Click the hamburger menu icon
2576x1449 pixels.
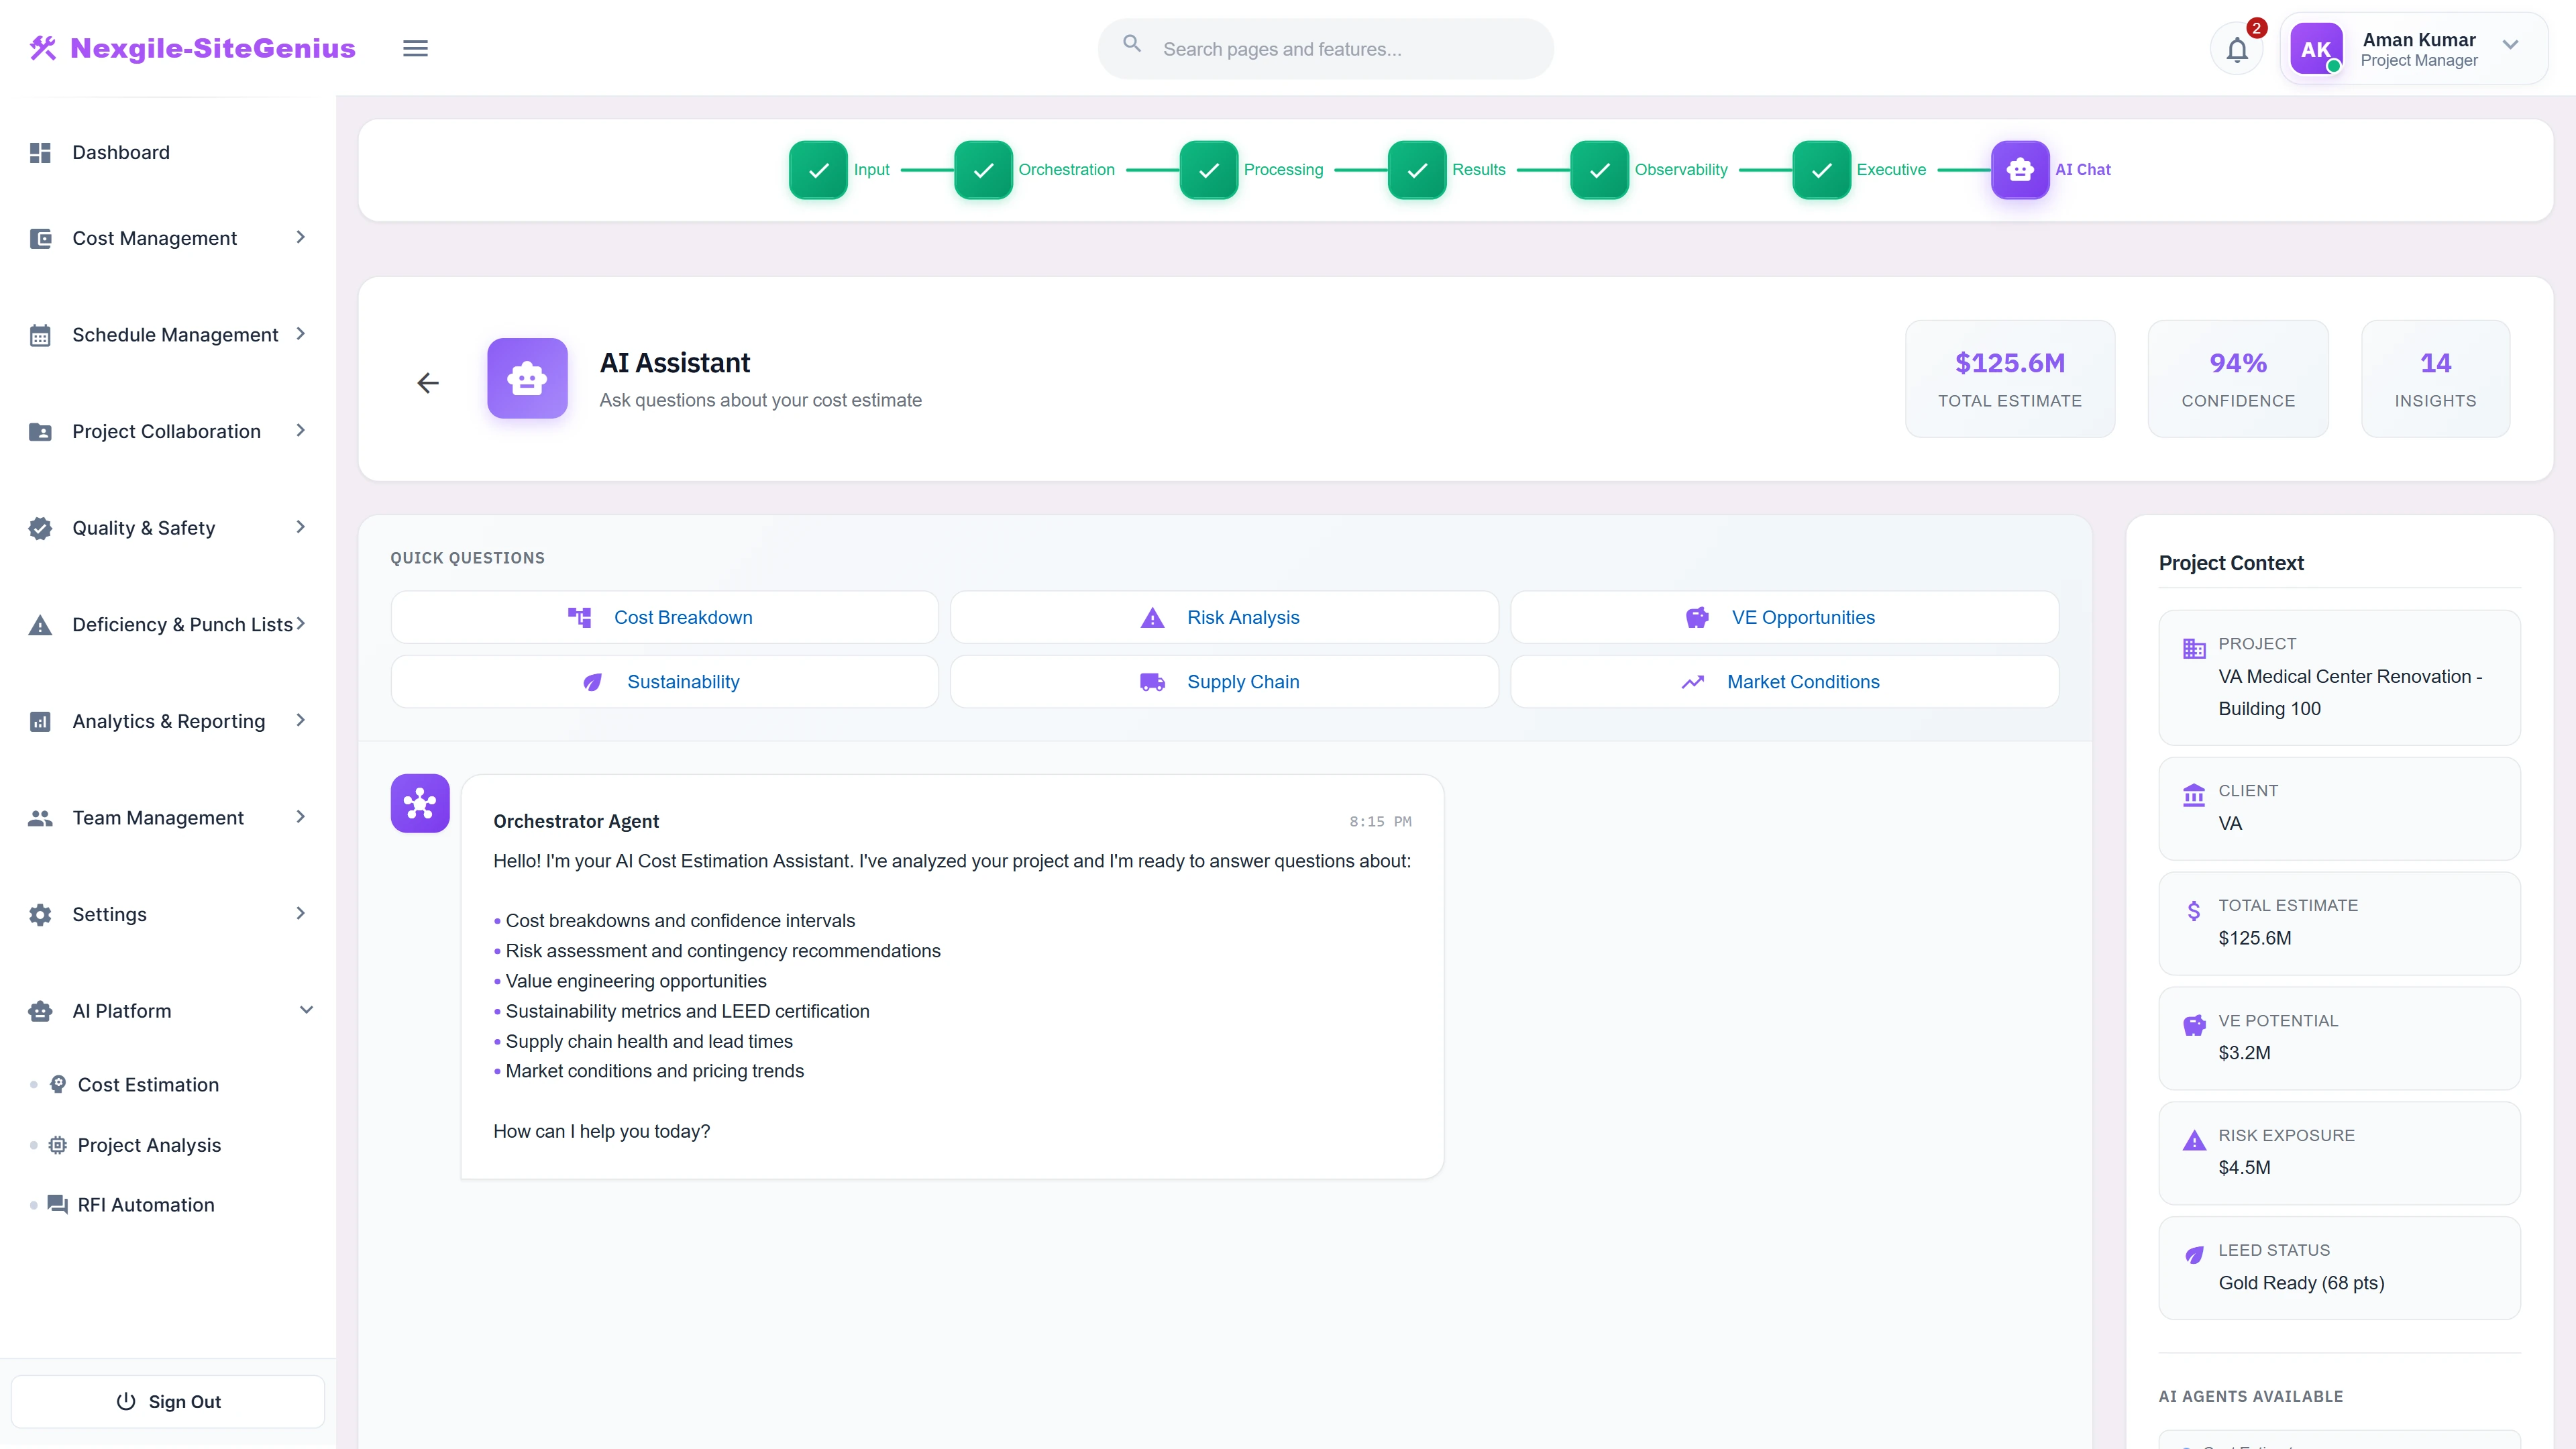pyautogui.click(x=415, y=48)
